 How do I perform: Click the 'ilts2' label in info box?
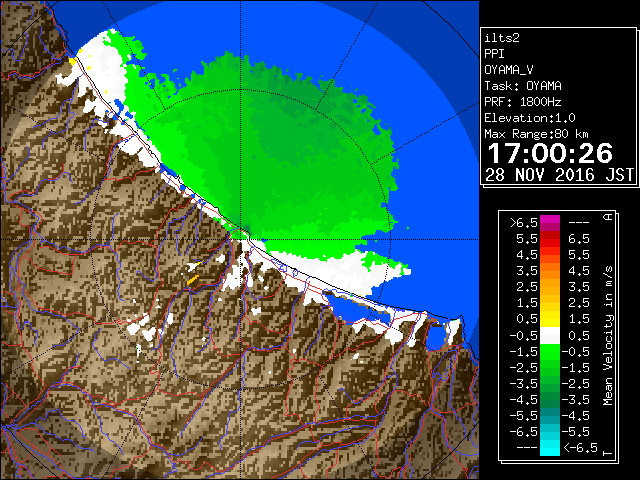(x=502, y=38)
